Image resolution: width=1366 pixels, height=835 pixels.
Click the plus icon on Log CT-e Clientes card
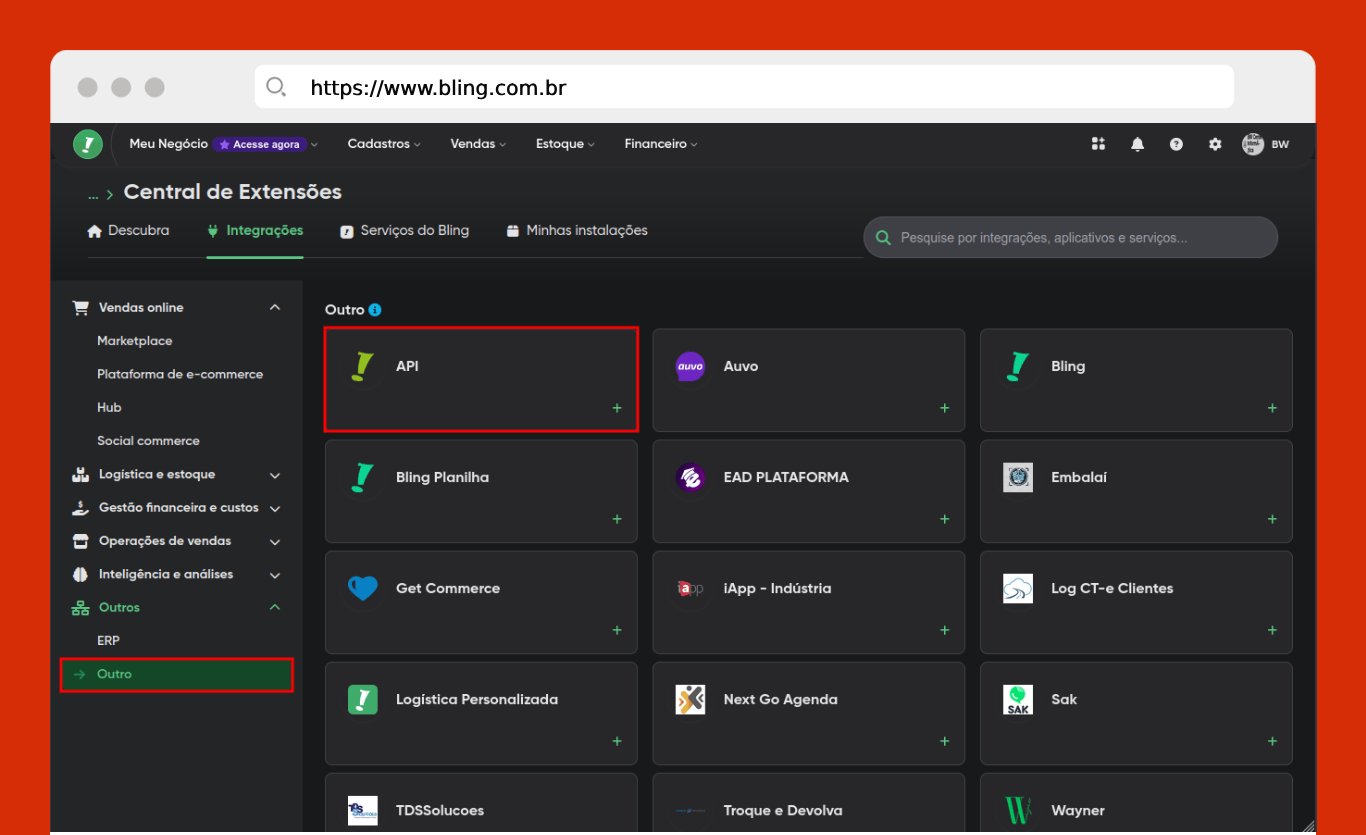tap(1272, 630)
